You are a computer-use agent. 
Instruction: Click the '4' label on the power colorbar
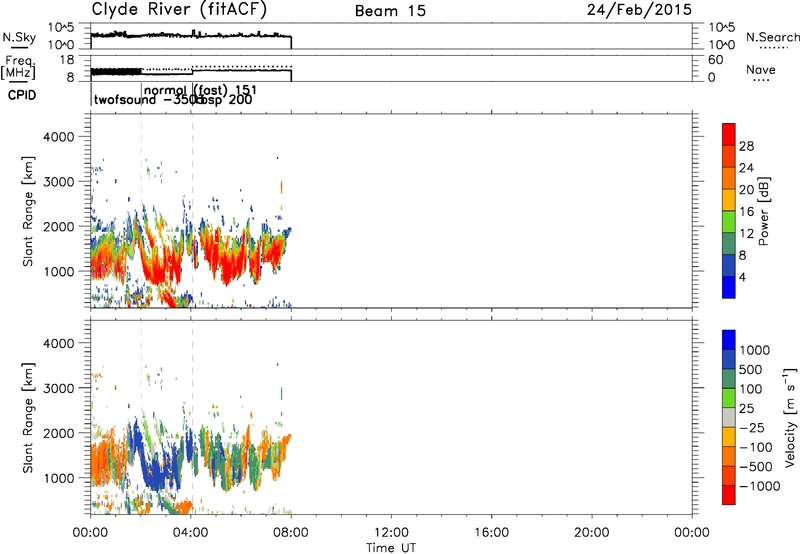[x=742, y=277]
